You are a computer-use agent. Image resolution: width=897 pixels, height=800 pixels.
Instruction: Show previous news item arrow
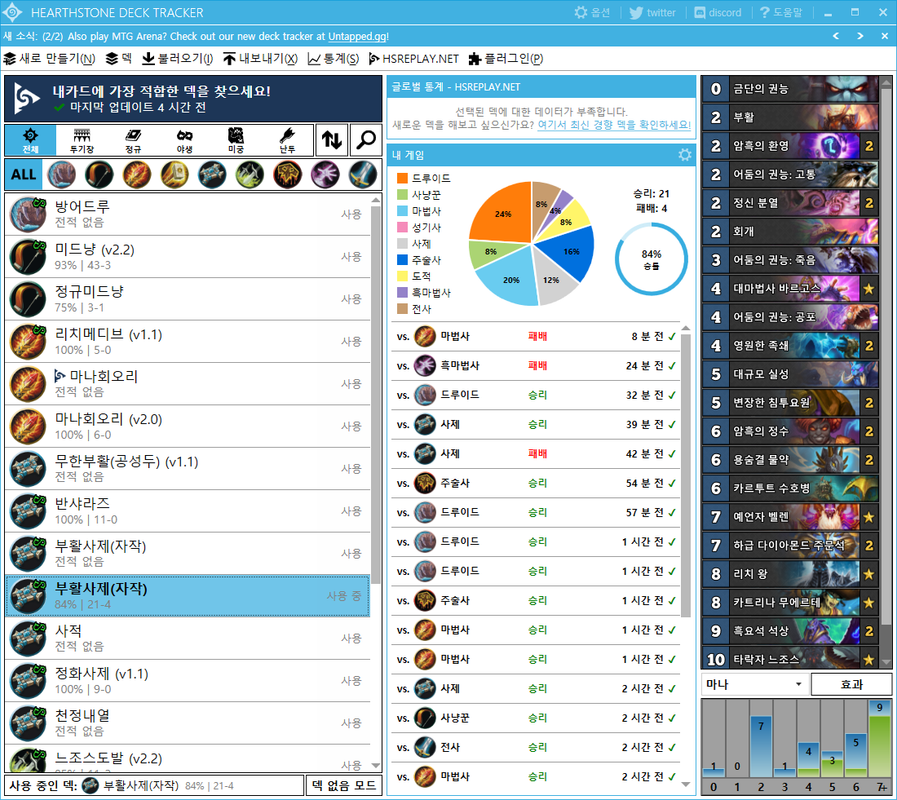click(836, 36)
